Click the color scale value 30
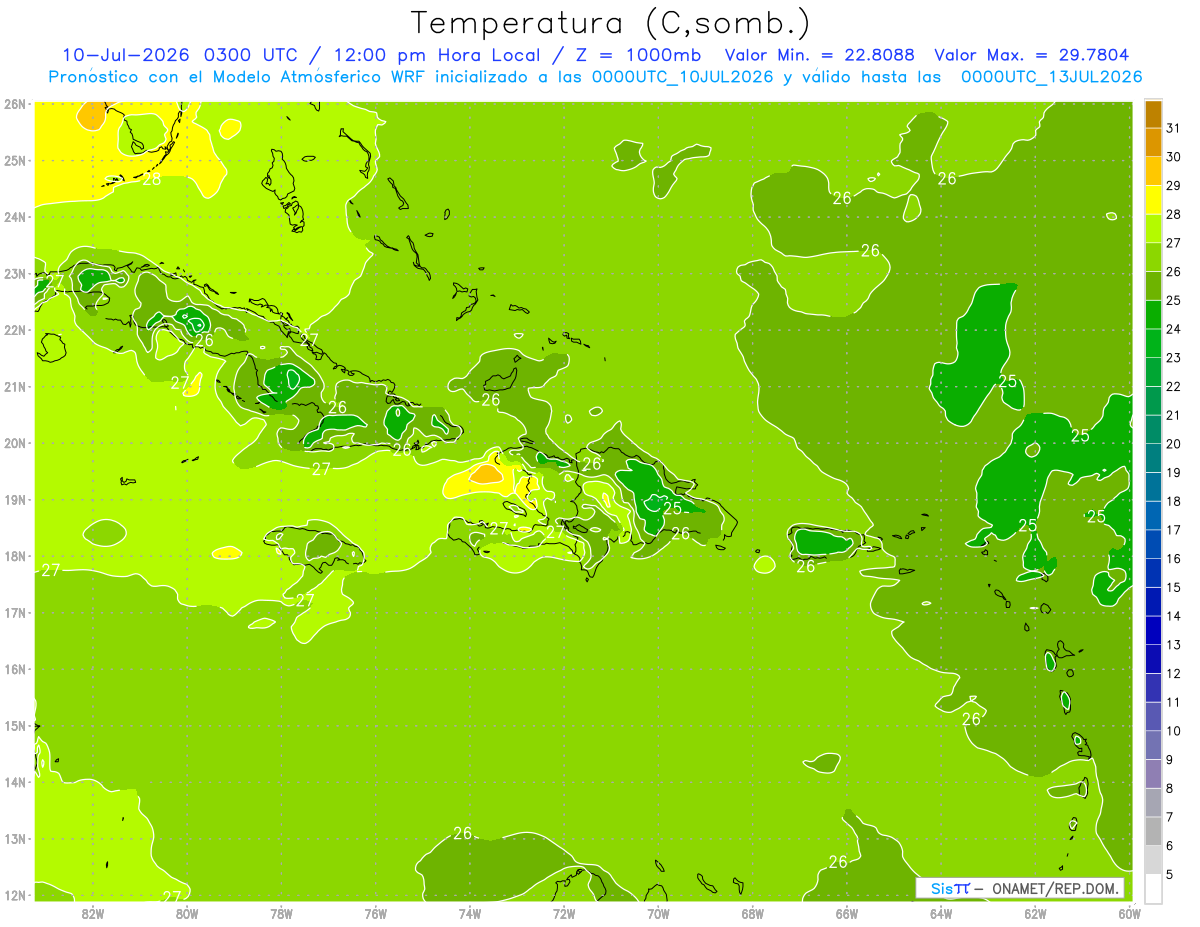 coord(1174,157)
